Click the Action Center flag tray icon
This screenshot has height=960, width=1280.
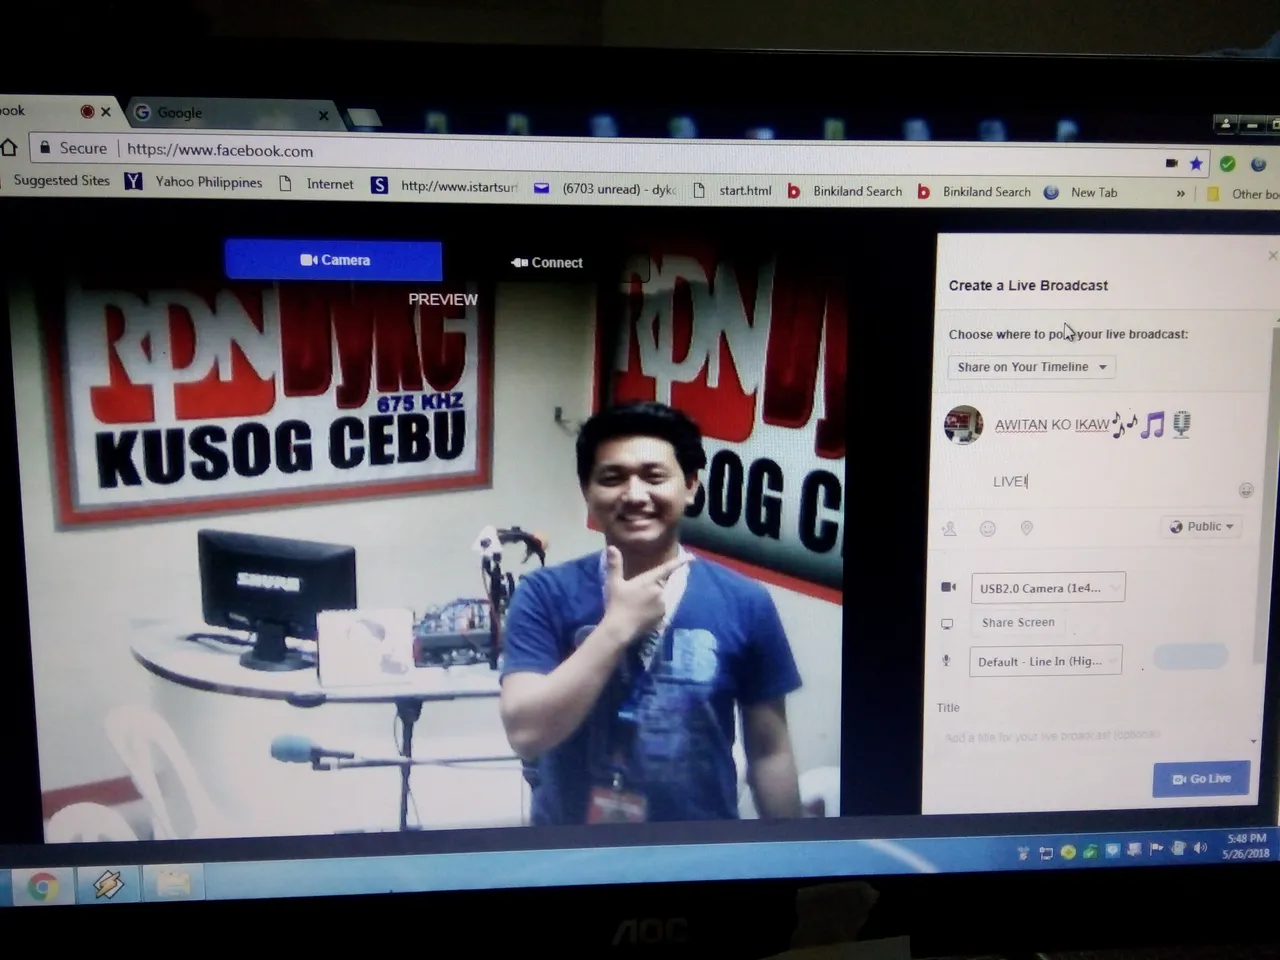1156,850
